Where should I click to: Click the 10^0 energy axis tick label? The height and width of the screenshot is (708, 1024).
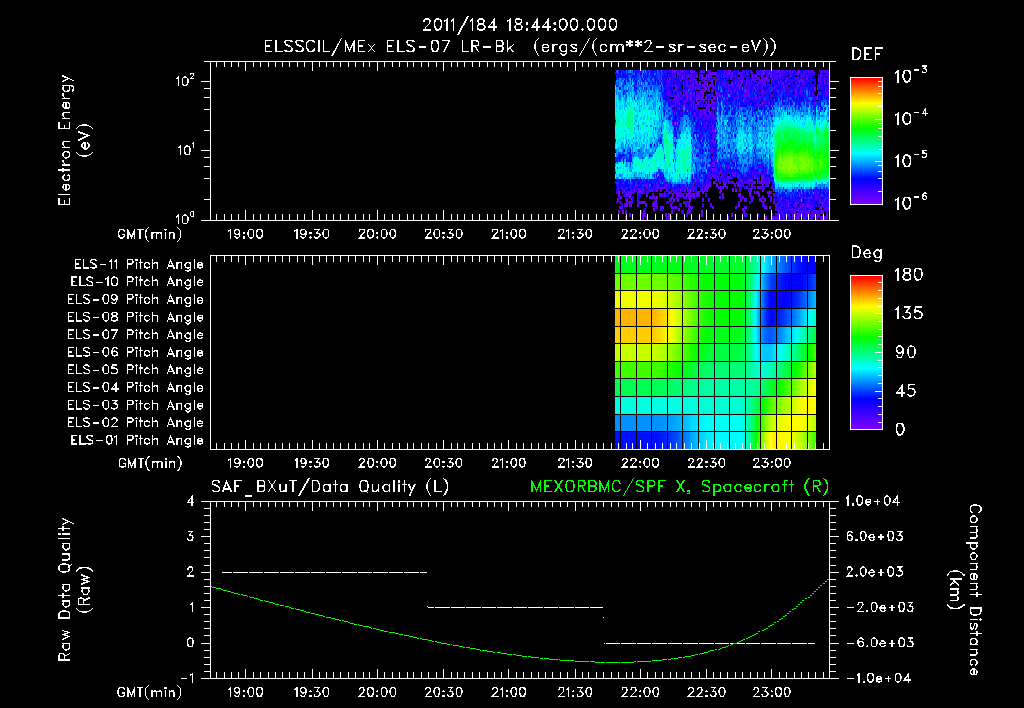[185, 218]
